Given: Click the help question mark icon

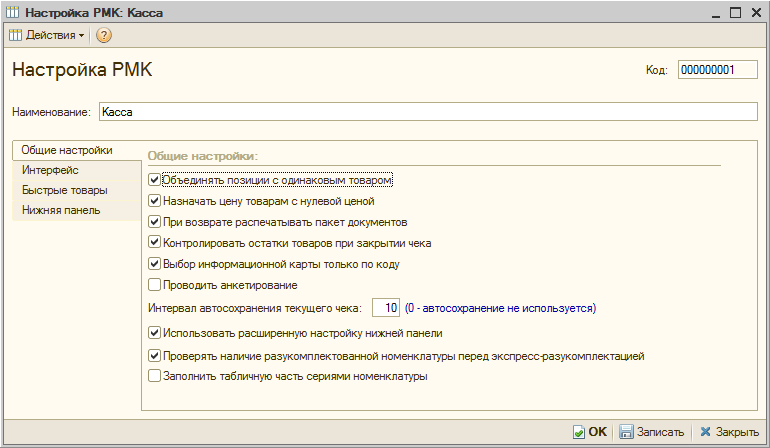Looking at the screenshot, I should 104,35.
